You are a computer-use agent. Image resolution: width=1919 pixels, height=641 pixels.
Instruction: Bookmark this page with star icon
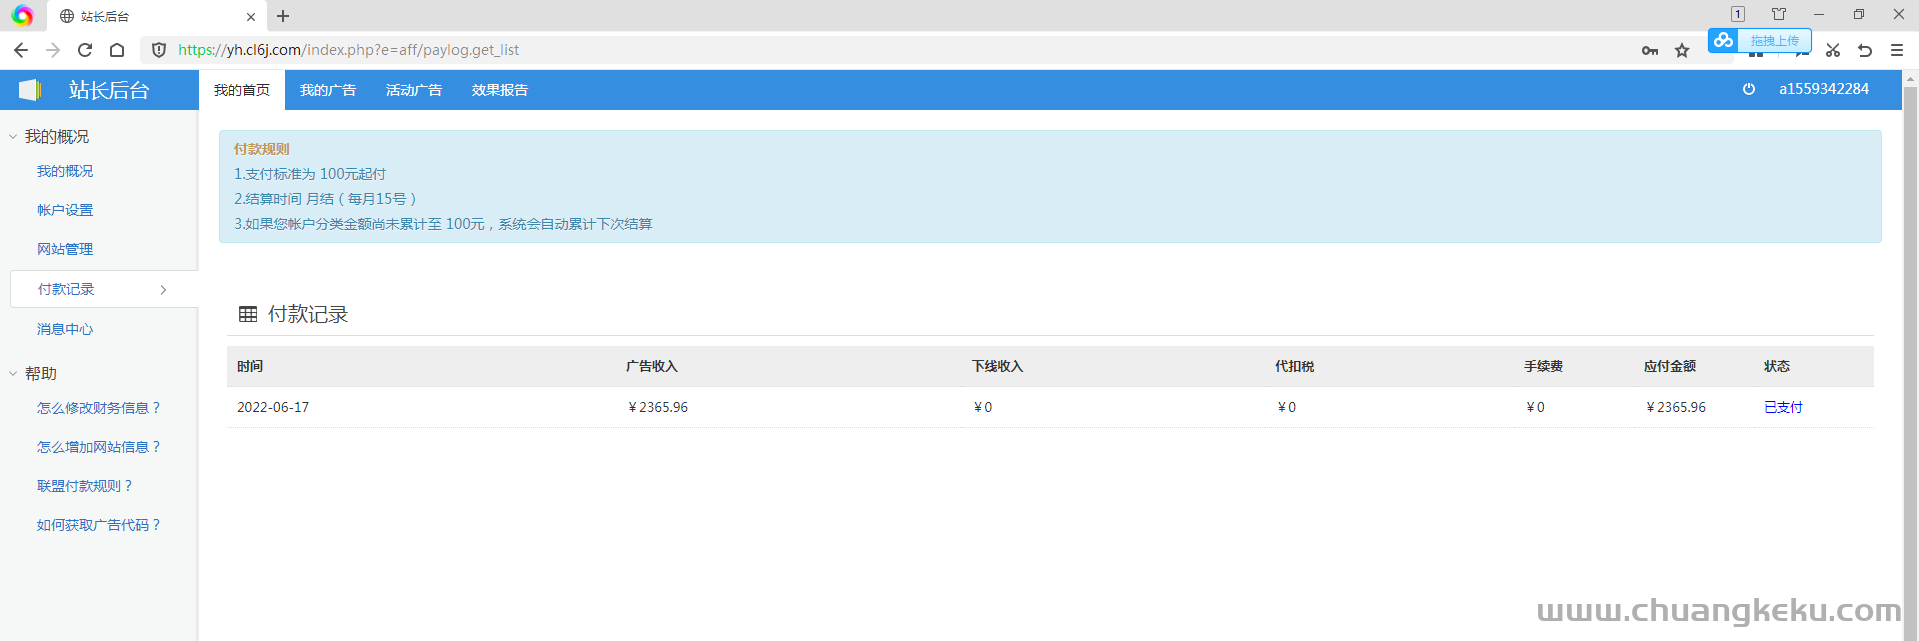coord(1682,50)
